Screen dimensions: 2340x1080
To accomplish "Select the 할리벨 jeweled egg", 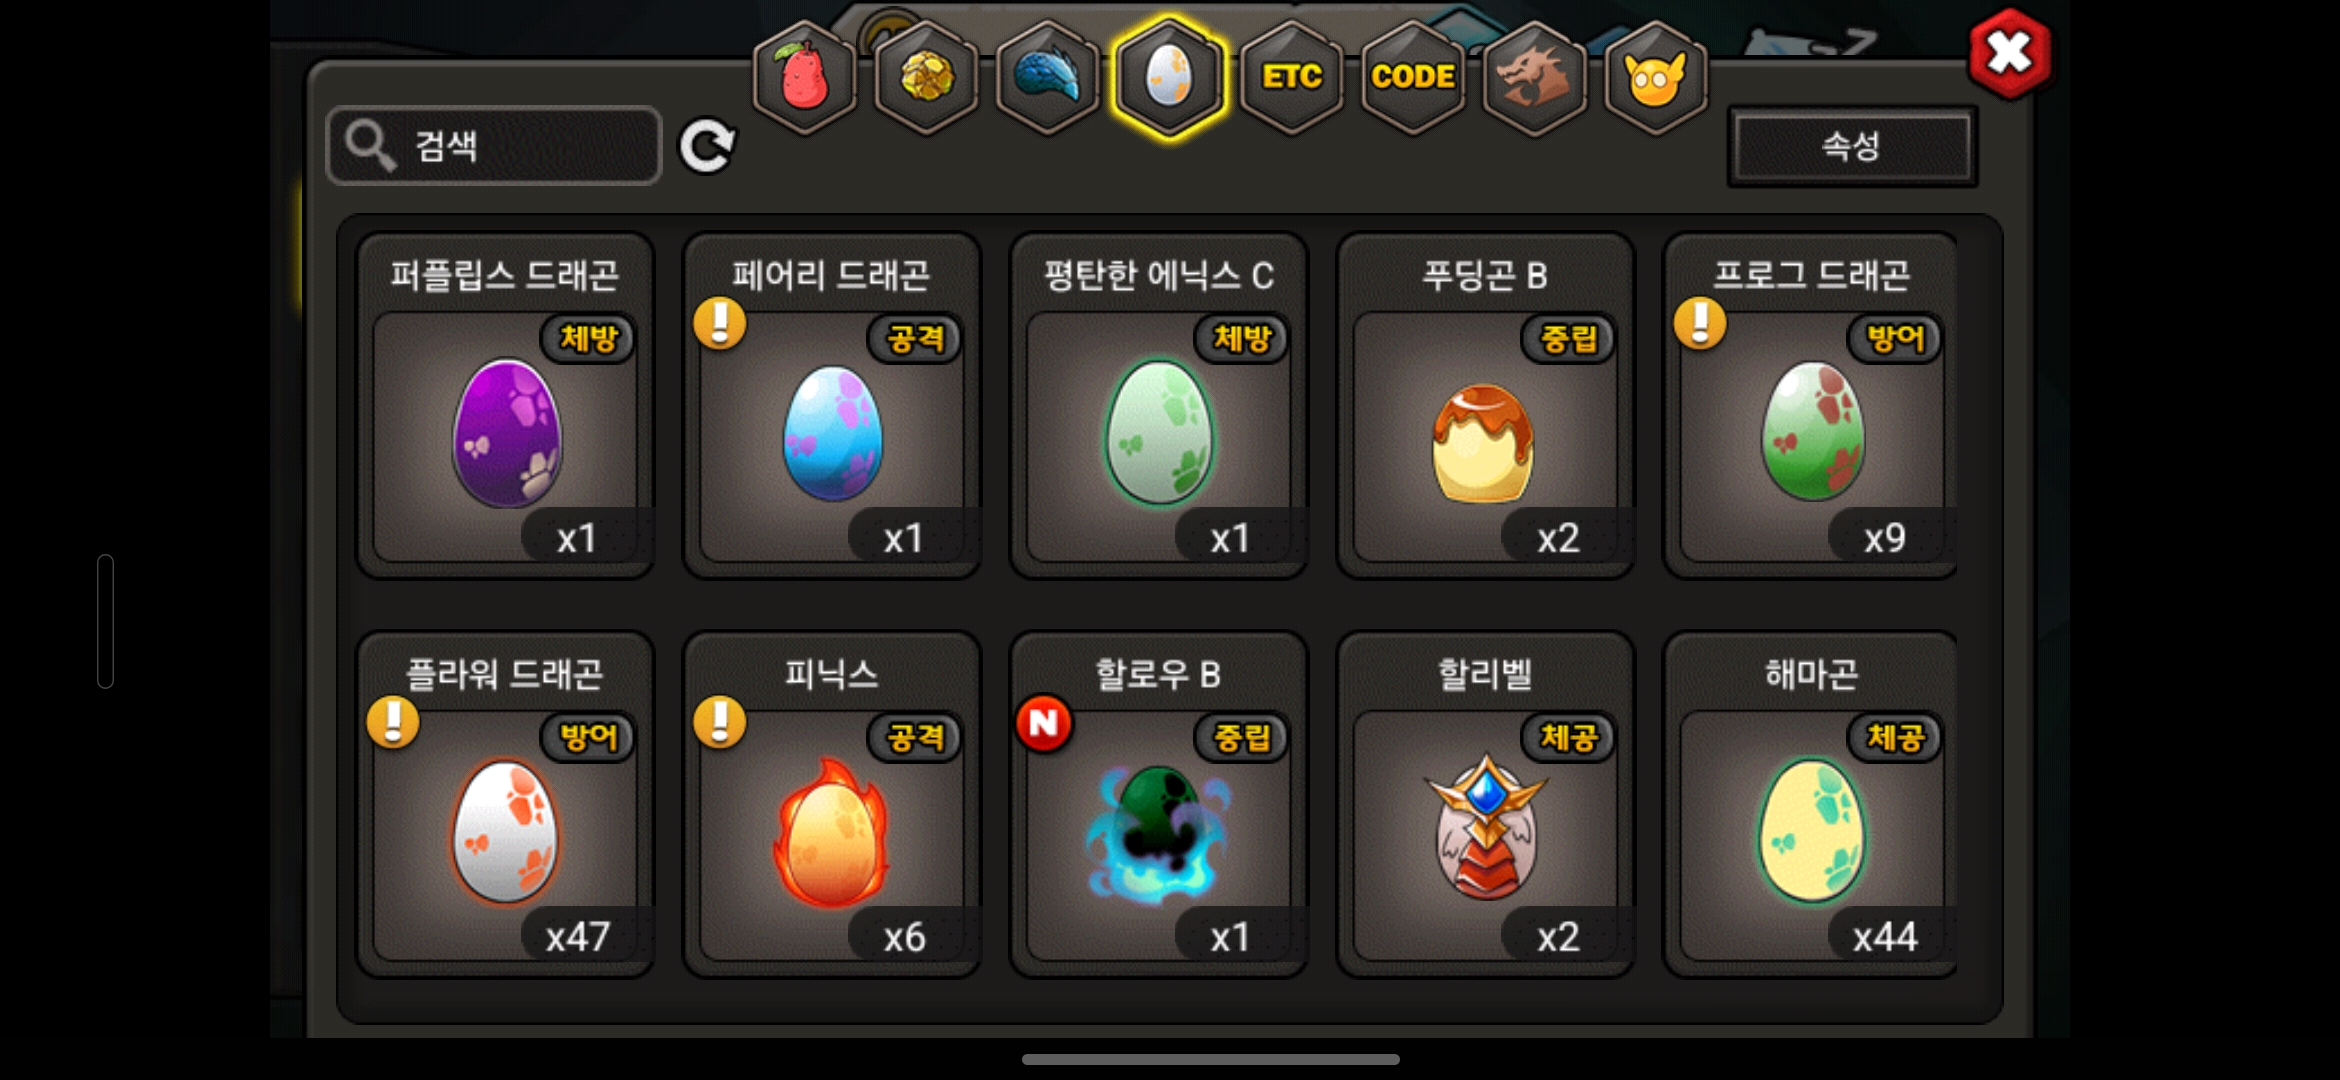I will coord(1485,804).
